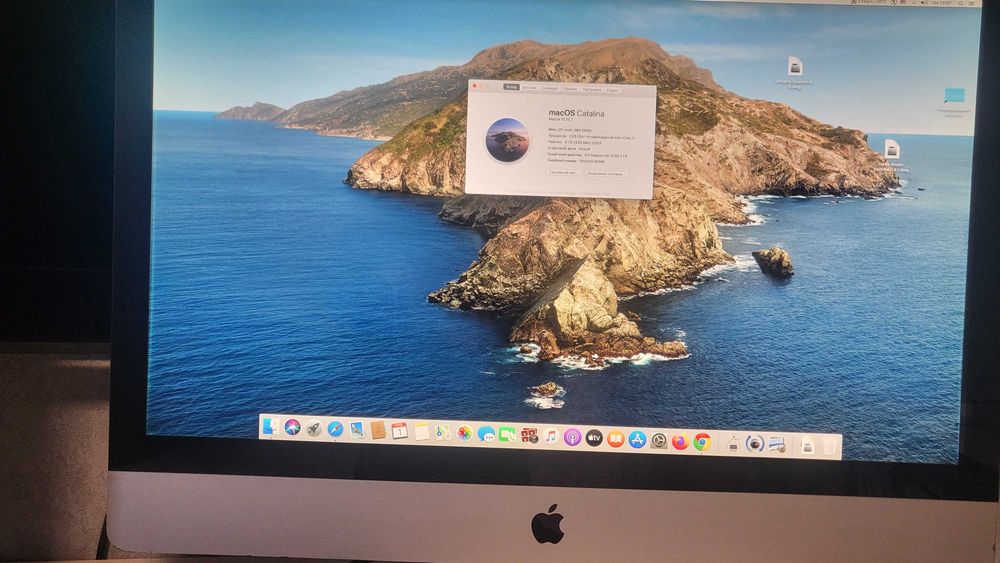Open Podcasts purple icon in Dock
1000x563 pixels.
coord(573,437)
